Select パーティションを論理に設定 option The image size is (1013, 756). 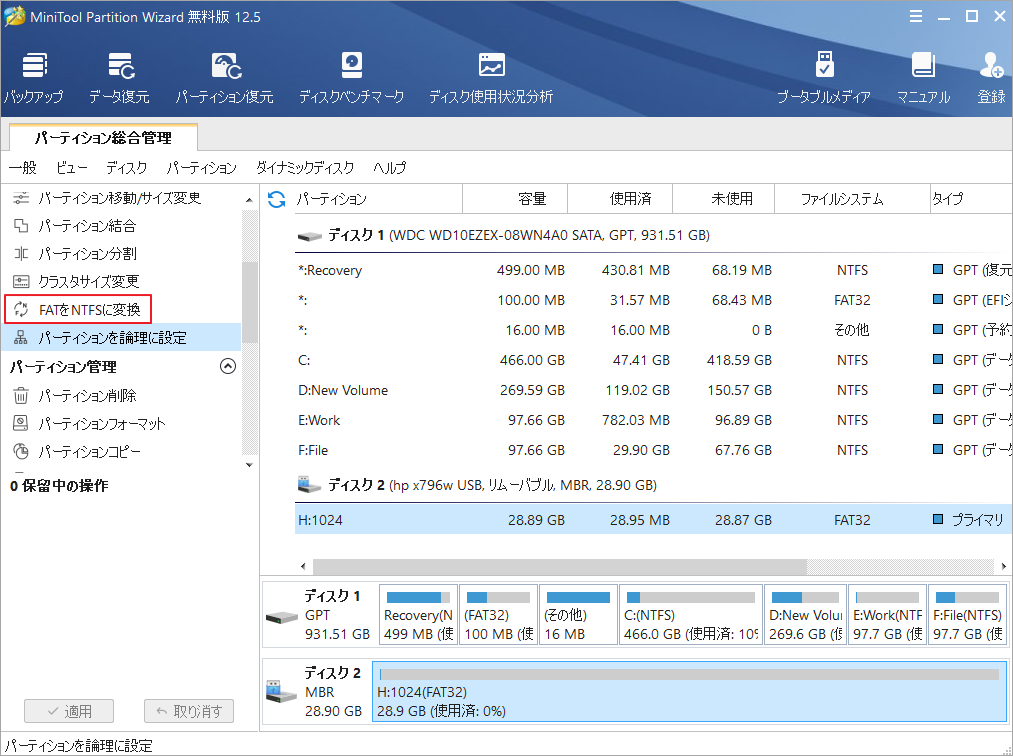(x=121, y=337)
